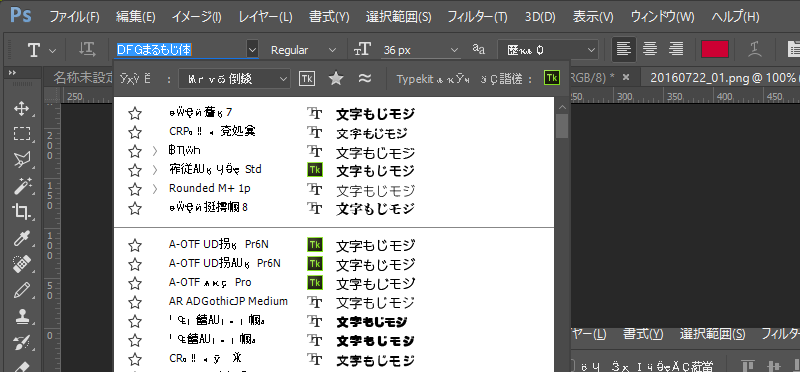800x372 pixels.
Task: Select the Polygonal Lasso tool
Action: (21, 160)
